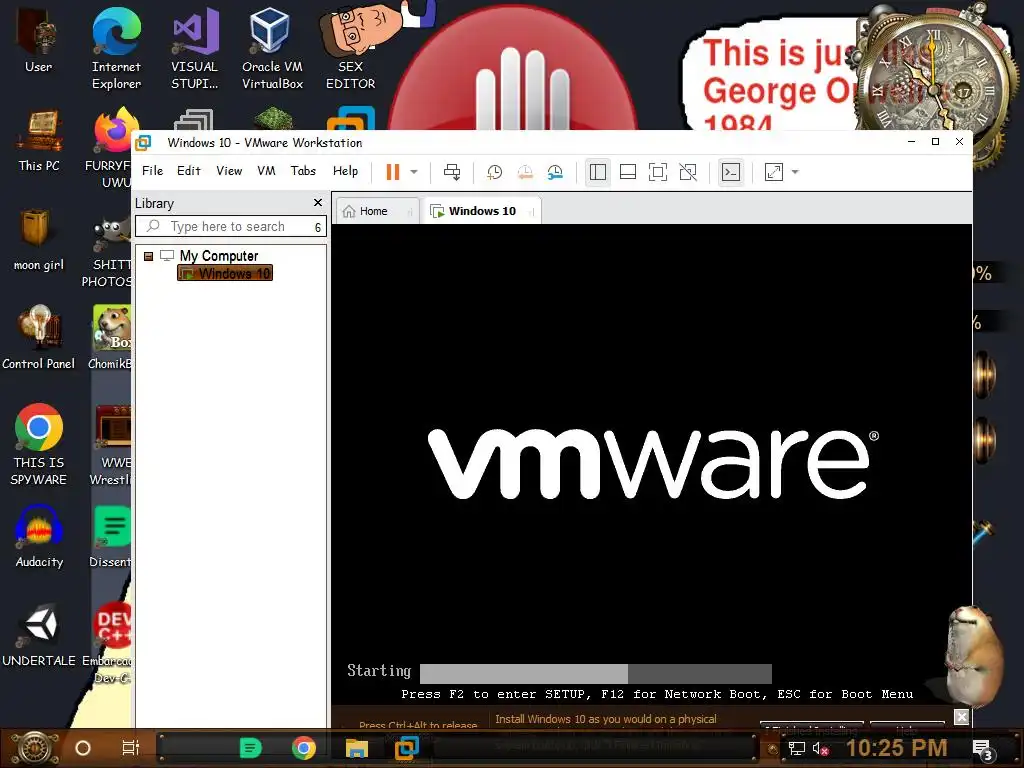Open the notification center icon
The image size is (1024, 768).
tap(983, 750)
